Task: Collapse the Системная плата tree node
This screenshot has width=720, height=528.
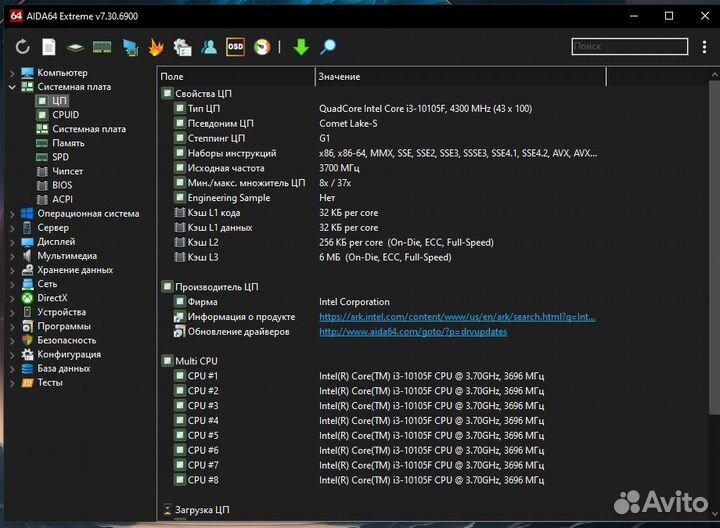Action: pyautogui.click(x=12, y=87)
